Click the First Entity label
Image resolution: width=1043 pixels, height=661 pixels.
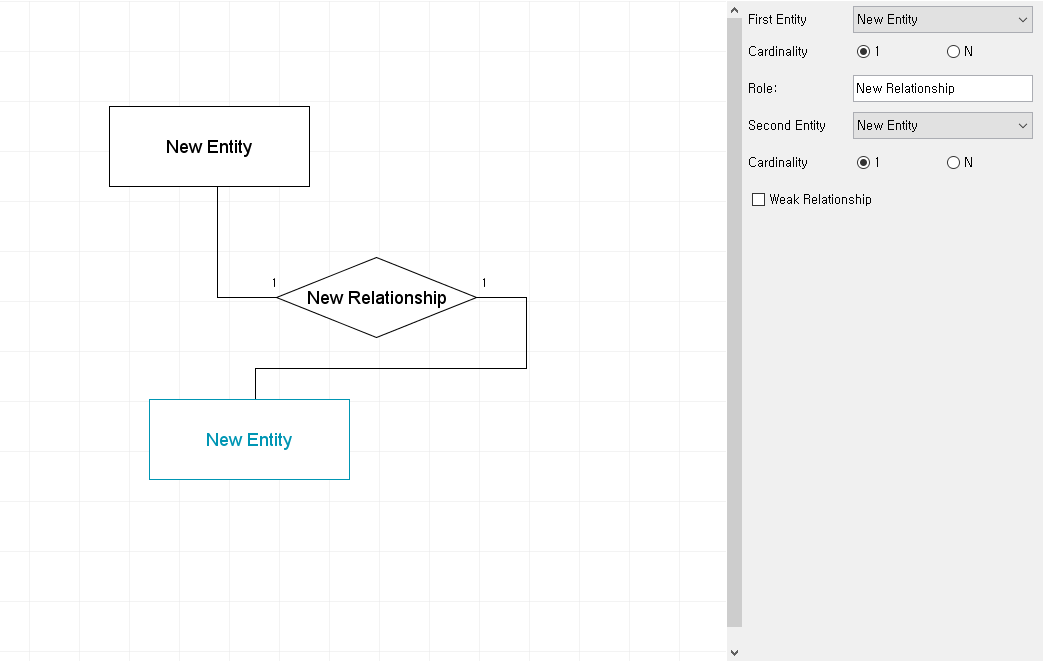777,19
